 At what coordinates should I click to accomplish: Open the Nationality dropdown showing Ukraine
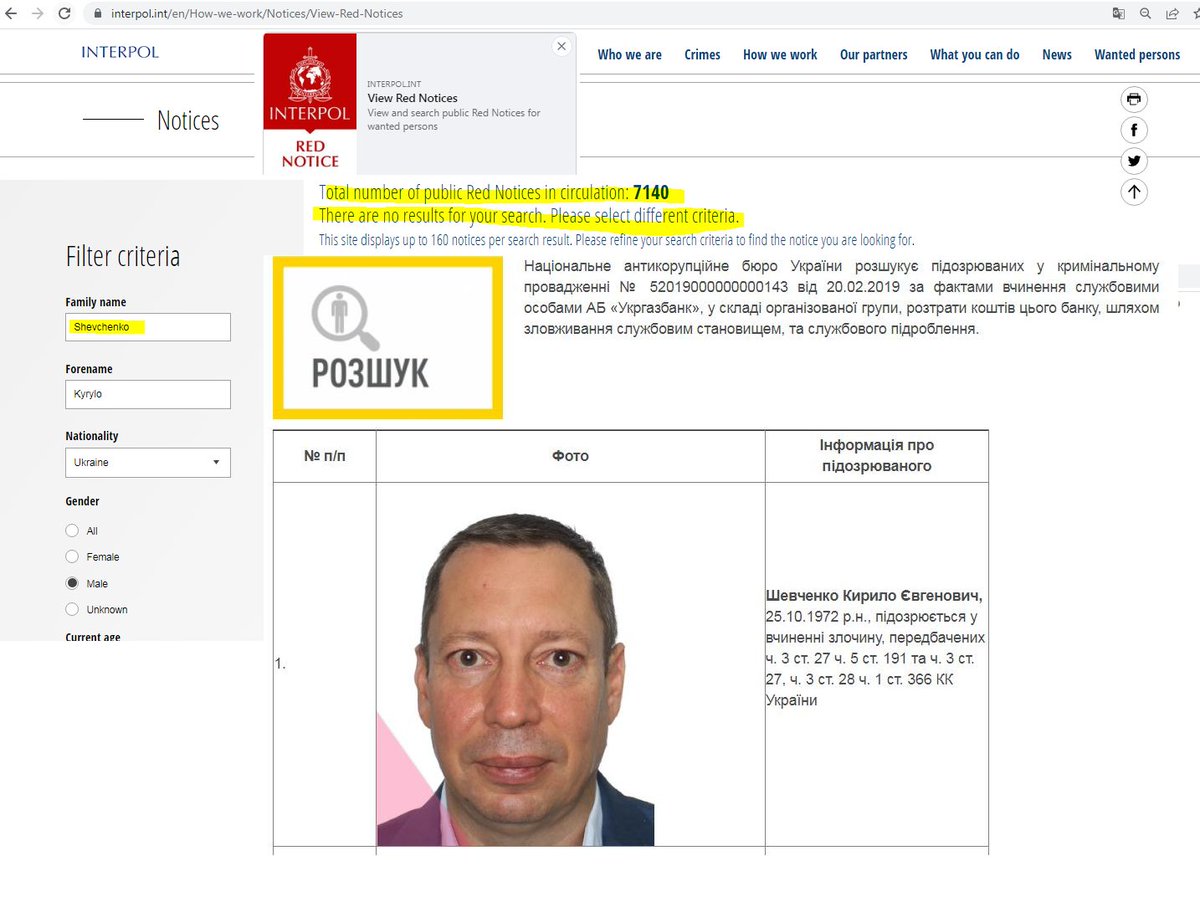coord(148,463)
